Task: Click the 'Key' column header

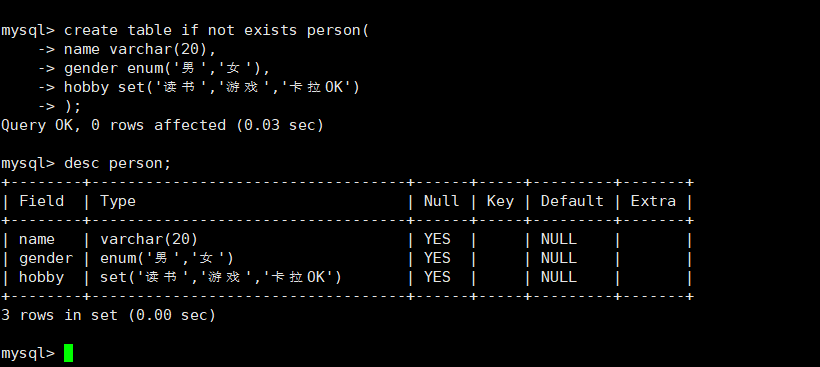Action: click(x=500, y=202)
